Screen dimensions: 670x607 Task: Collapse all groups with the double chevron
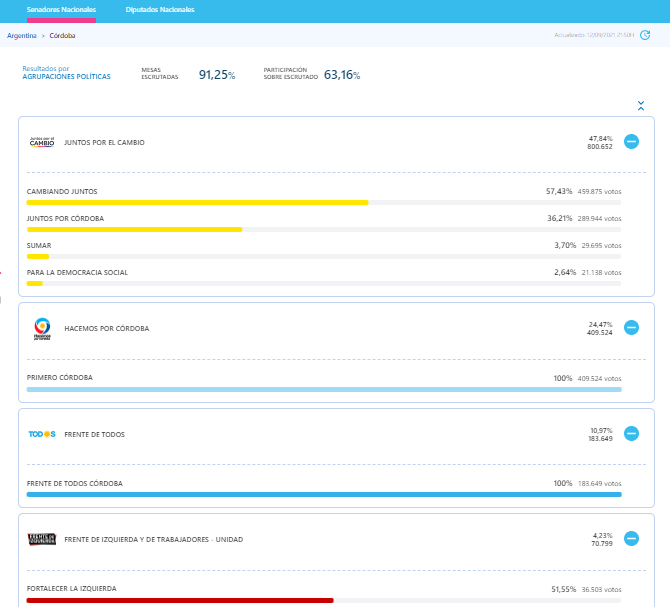click(x=640, y=105)
